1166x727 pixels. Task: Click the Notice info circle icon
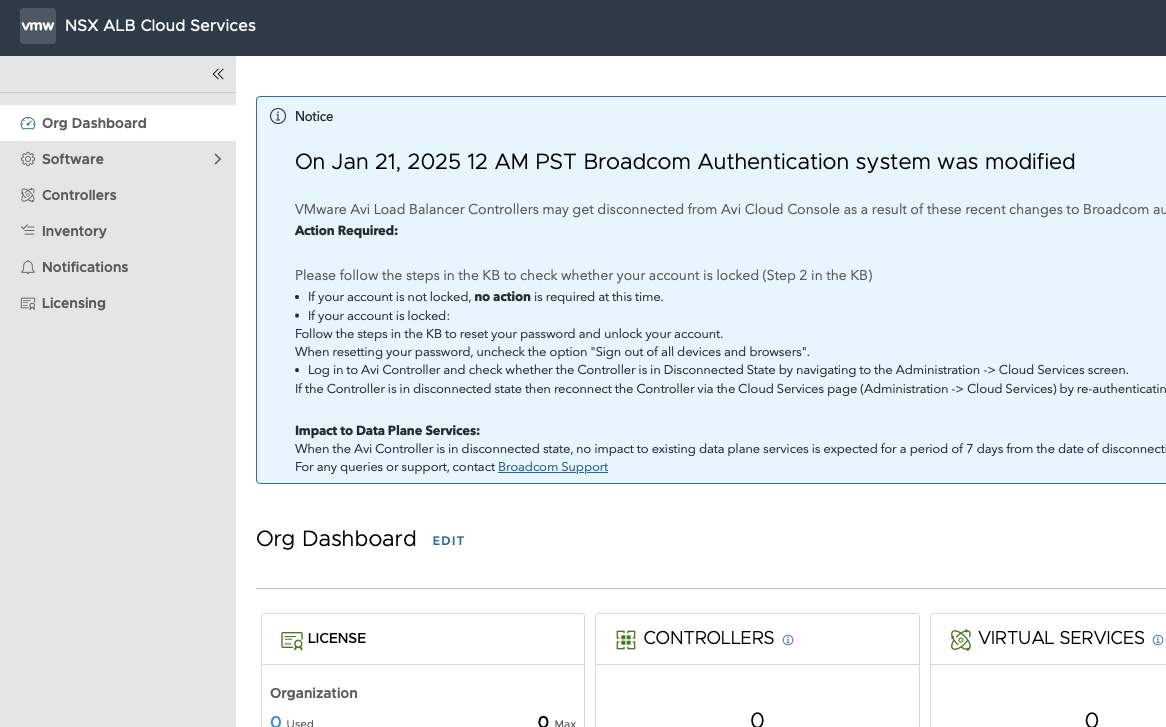click(x=277, y=117)
